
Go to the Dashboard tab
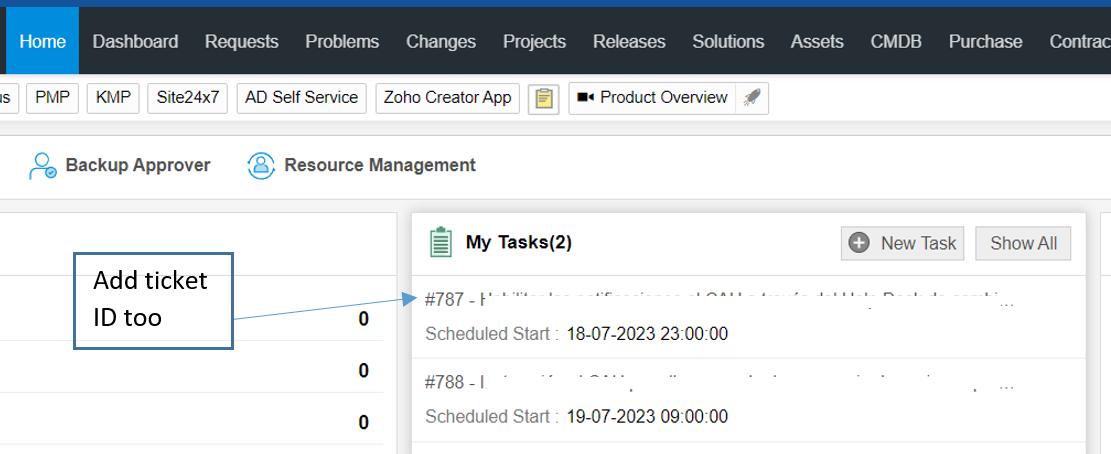click(x=135, y=41)
